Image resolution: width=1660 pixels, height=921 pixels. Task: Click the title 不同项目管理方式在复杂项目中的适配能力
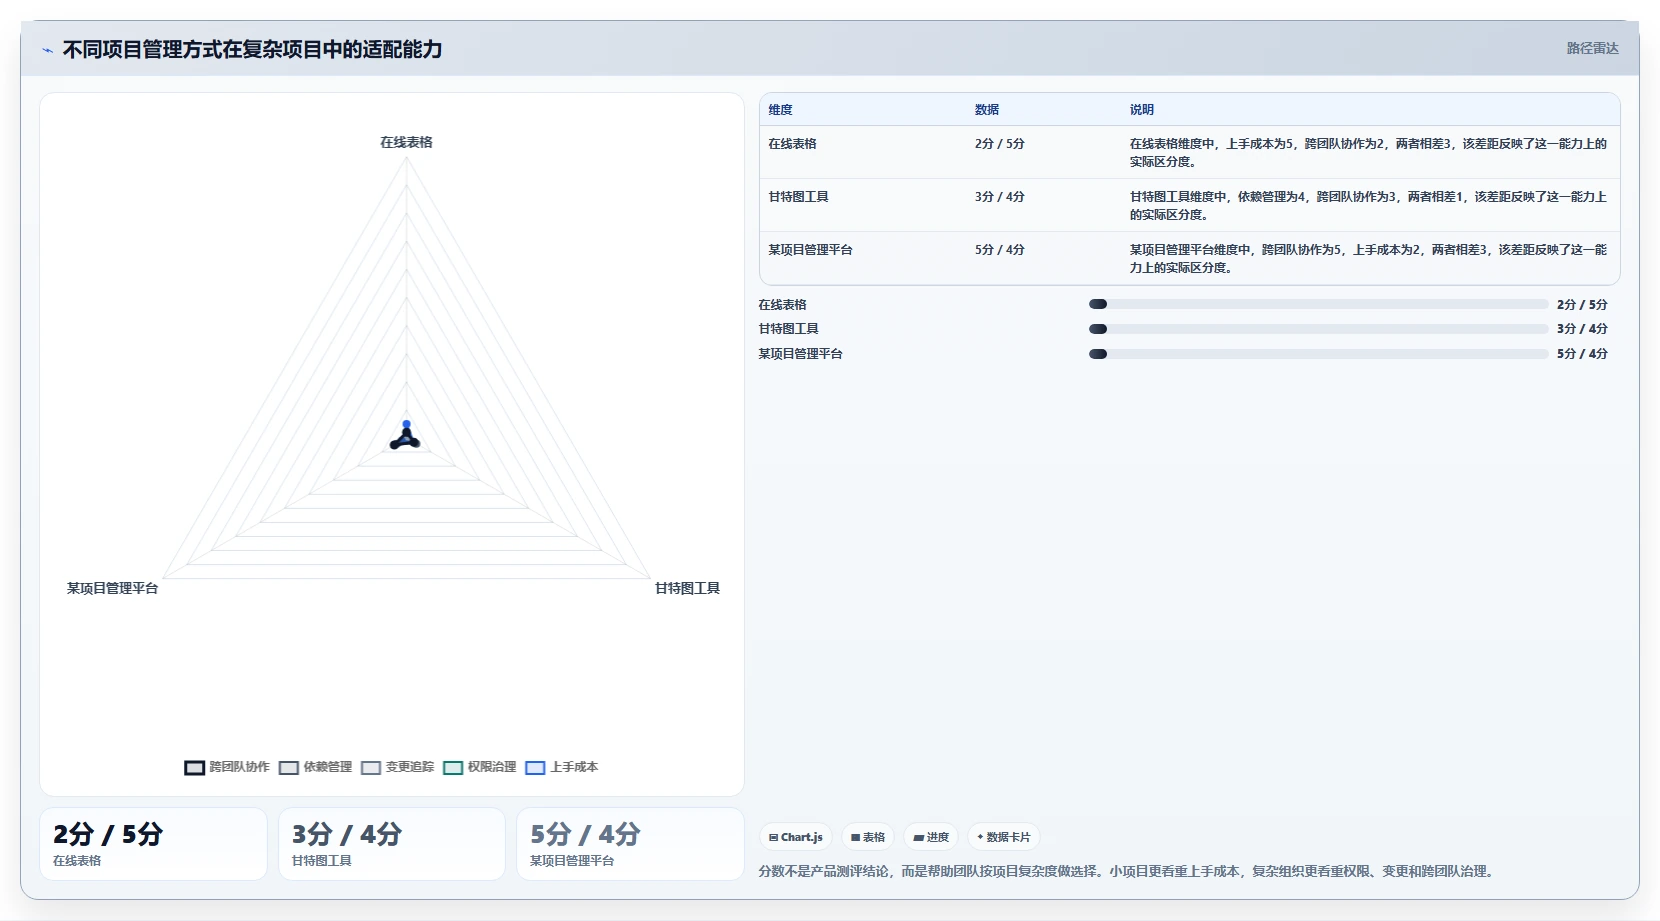click(252, 49)
